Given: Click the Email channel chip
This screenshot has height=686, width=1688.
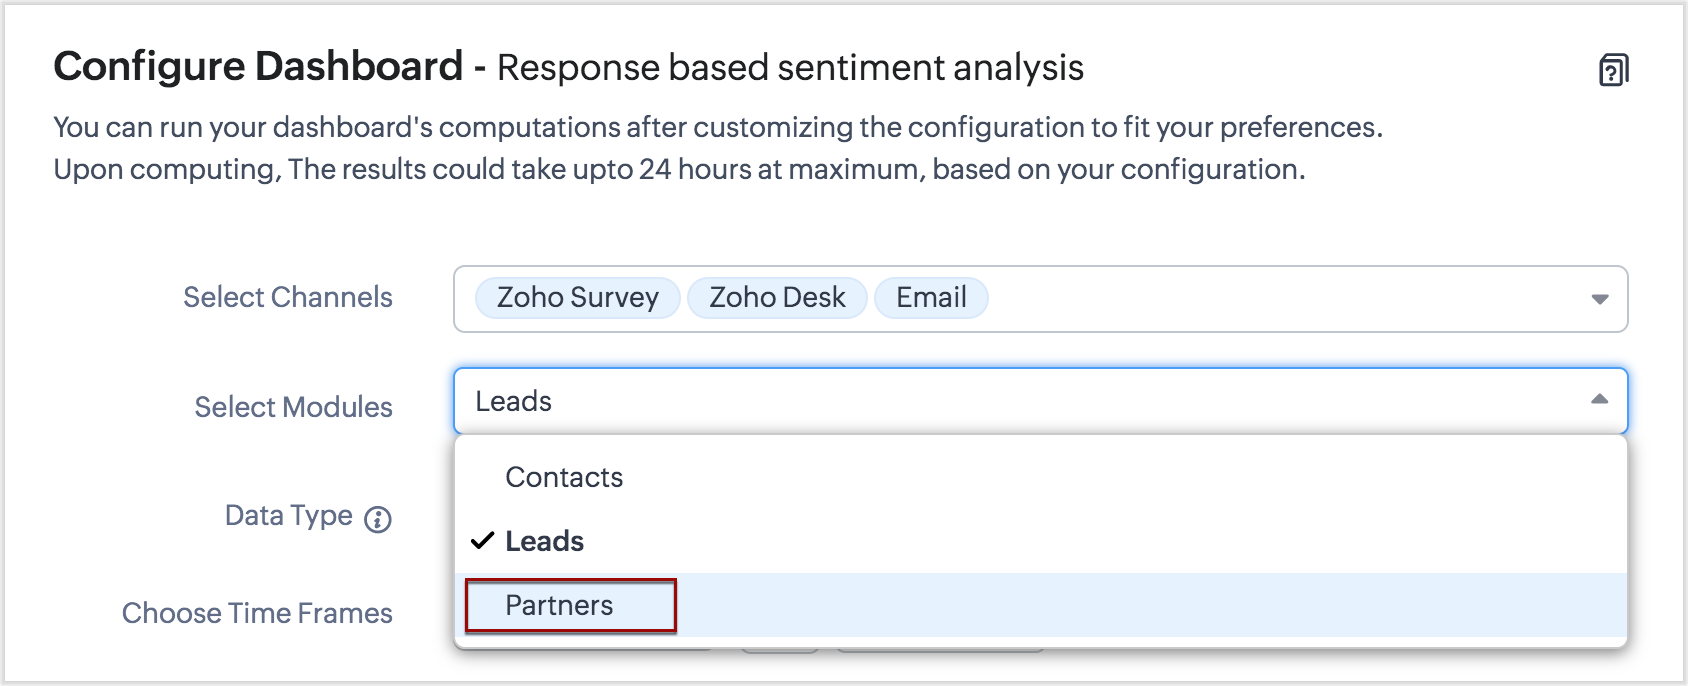Looking at the screenshot, I should tap(931, 298).
